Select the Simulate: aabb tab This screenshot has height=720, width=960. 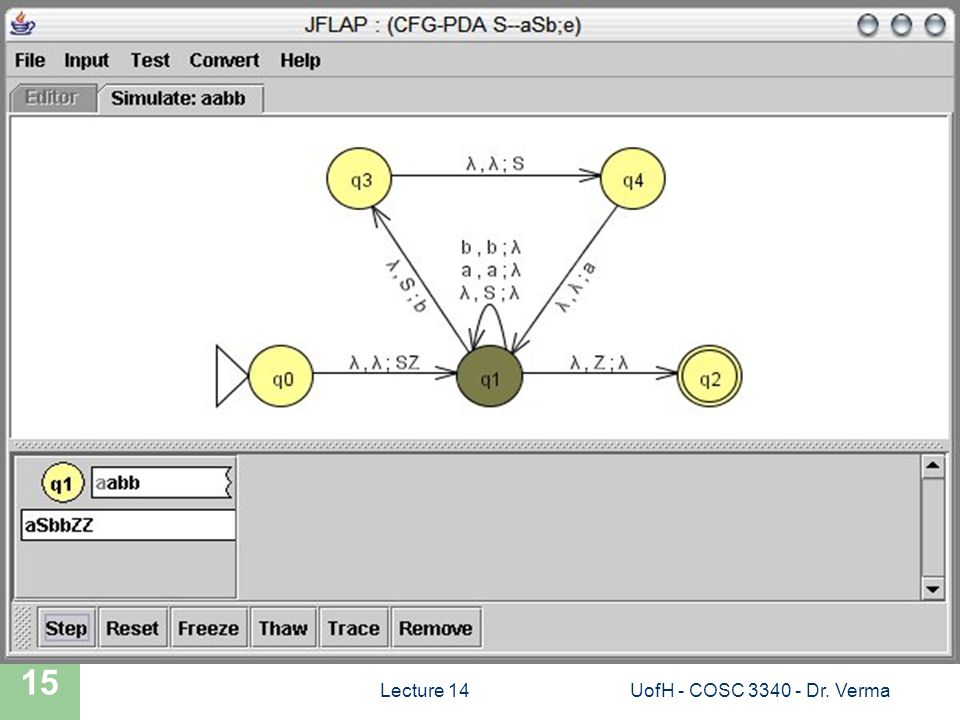click(182, 98)
